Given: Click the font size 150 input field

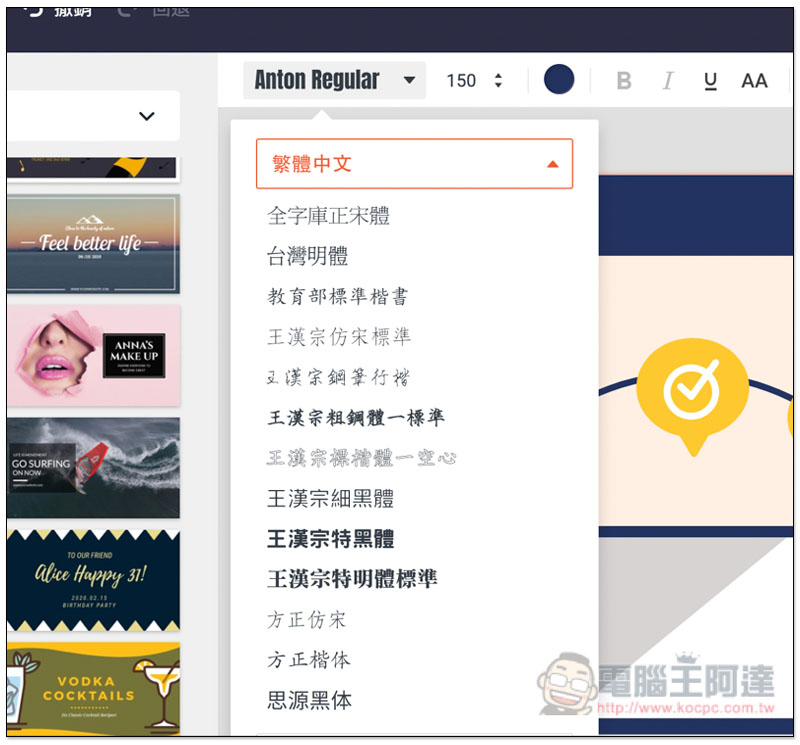Looking at the screenshot, I should (462, 81).
